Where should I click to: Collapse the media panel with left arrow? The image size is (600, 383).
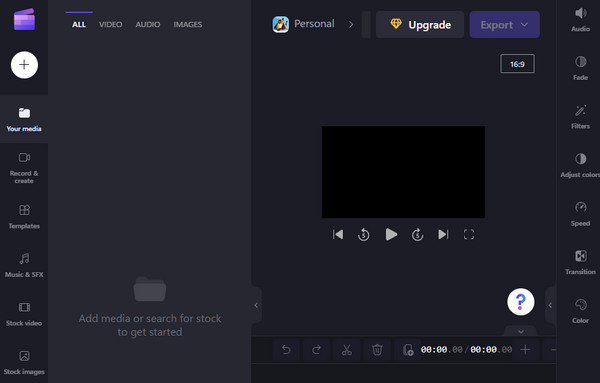256,305
